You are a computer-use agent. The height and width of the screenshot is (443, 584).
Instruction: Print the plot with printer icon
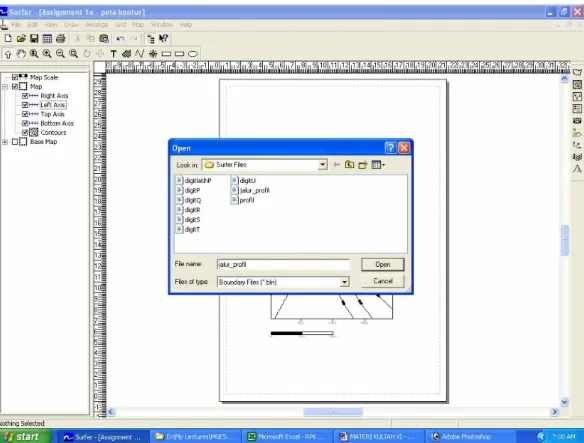(61, 38)
